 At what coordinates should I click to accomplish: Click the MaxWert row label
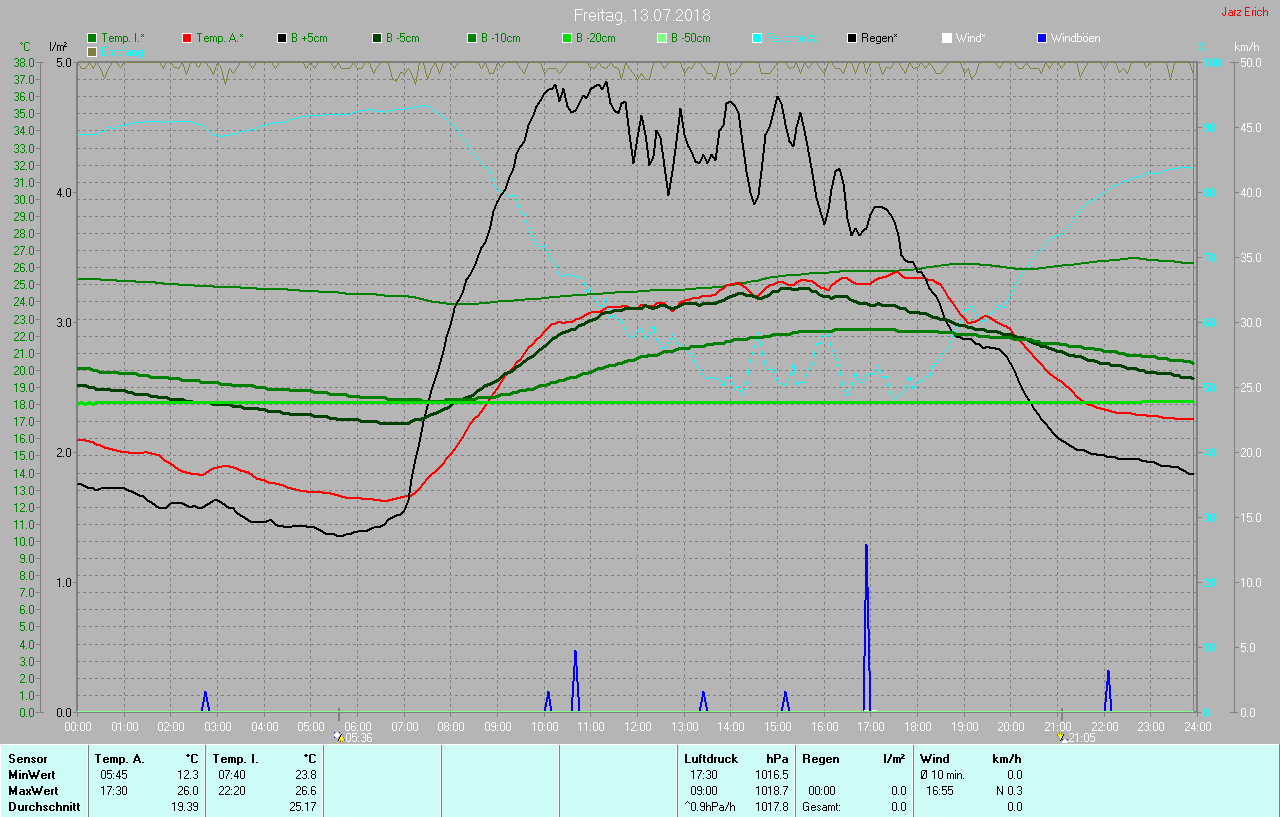click(x=32, y=791)
